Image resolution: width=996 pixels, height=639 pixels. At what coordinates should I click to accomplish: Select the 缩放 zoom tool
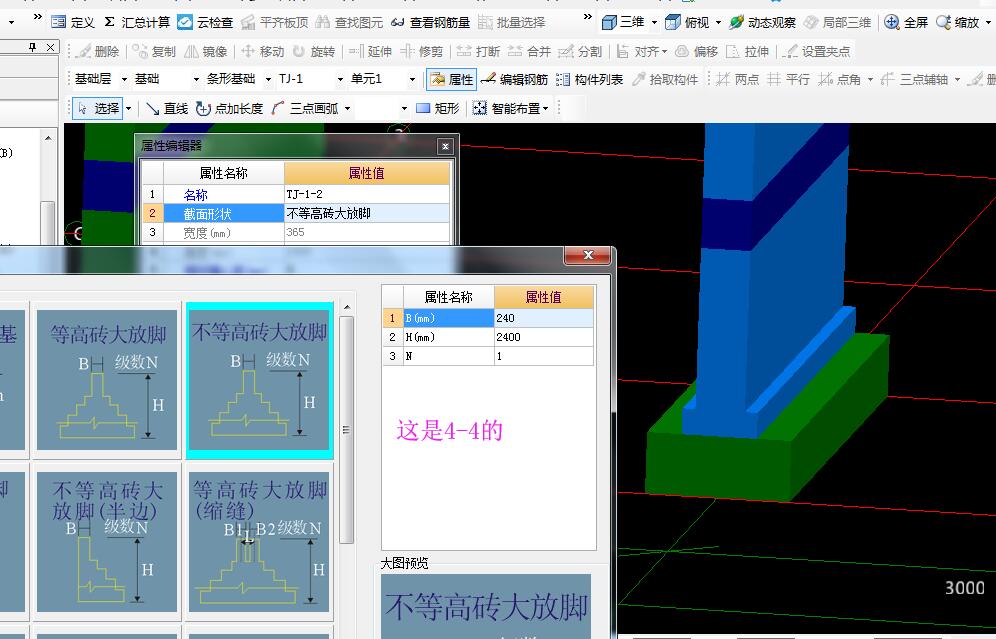click(x=958, y=22)
